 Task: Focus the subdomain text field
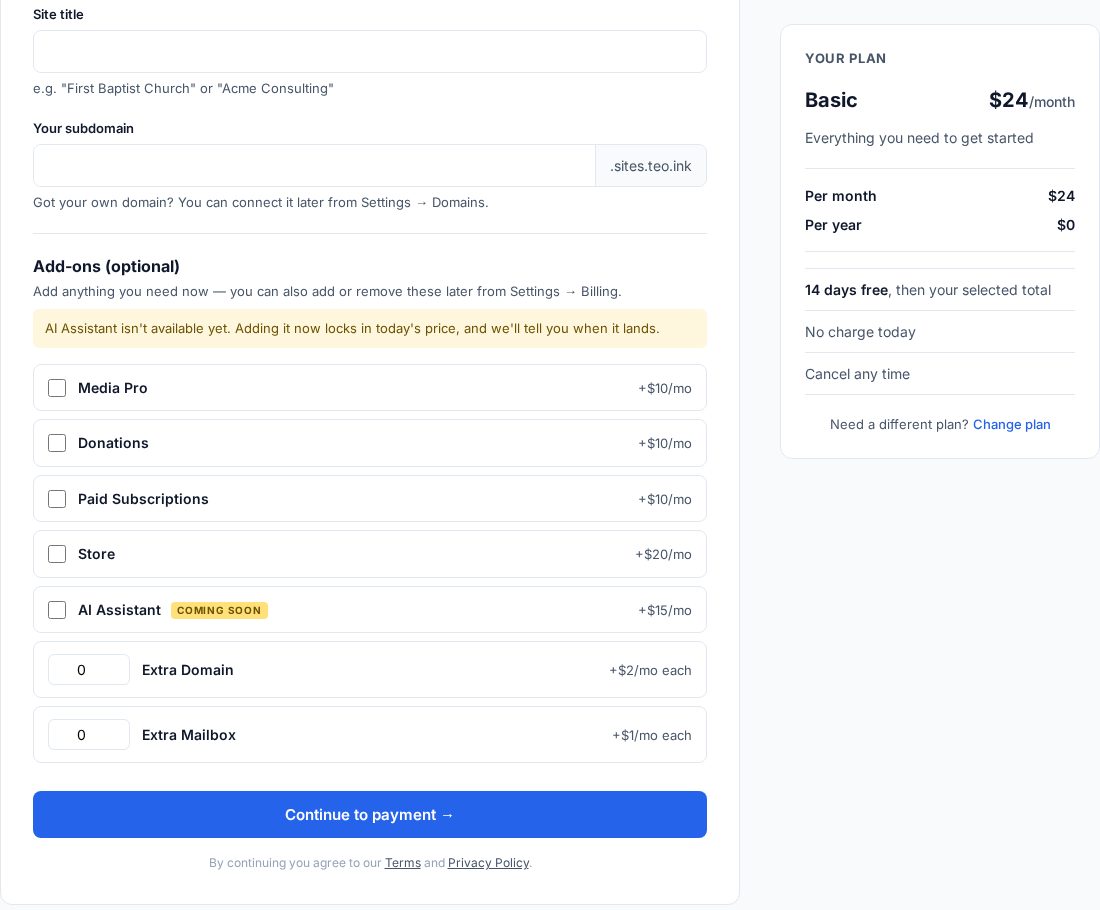(314, 166)
